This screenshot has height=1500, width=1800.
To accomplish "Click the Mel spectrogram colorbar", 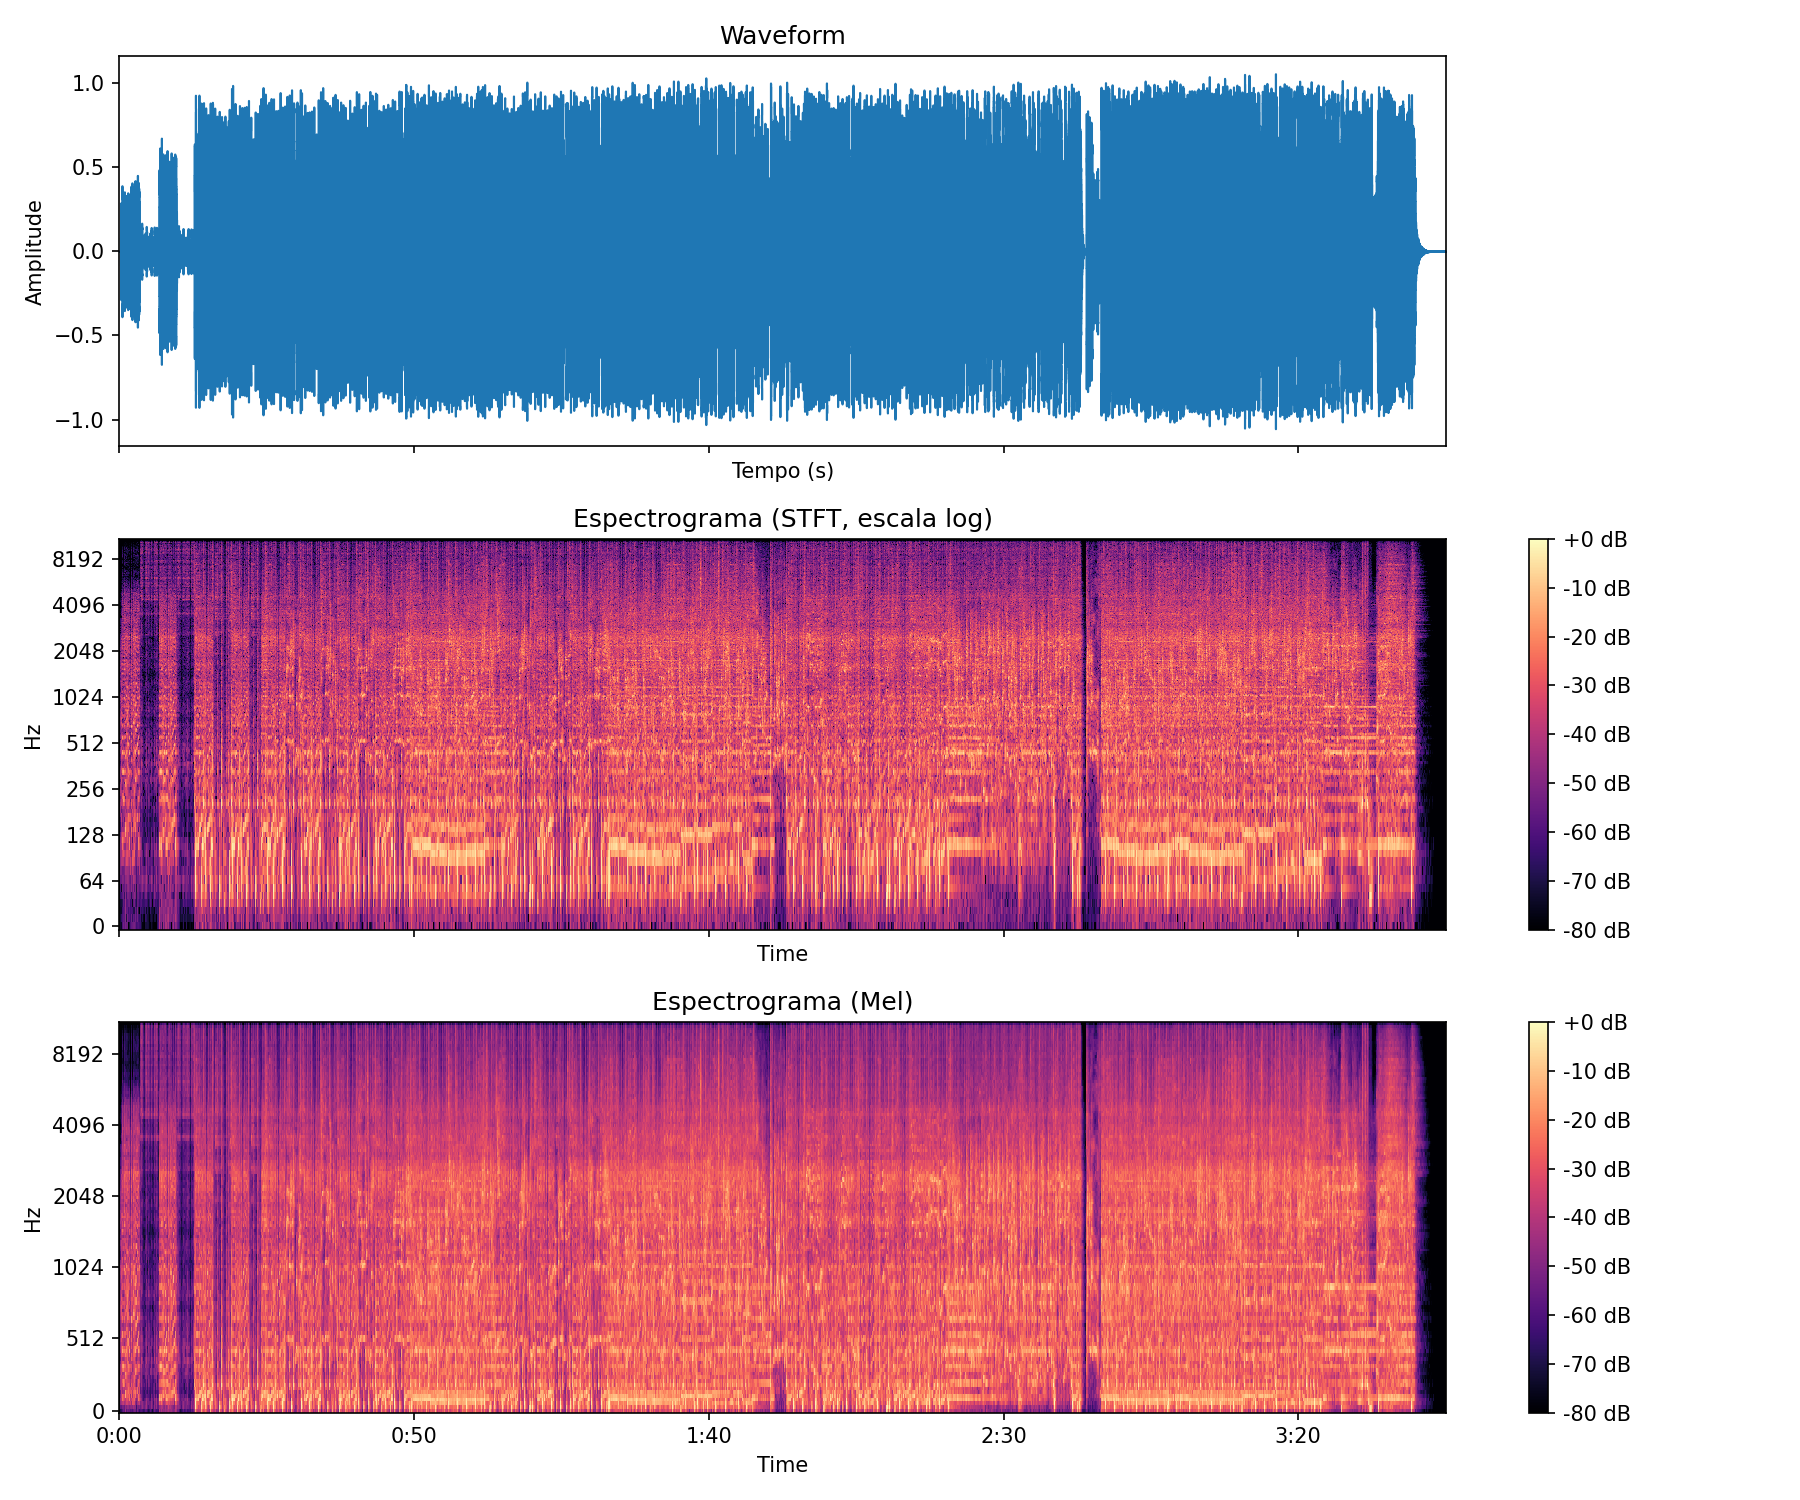I will click(x=1538, y=1217).
